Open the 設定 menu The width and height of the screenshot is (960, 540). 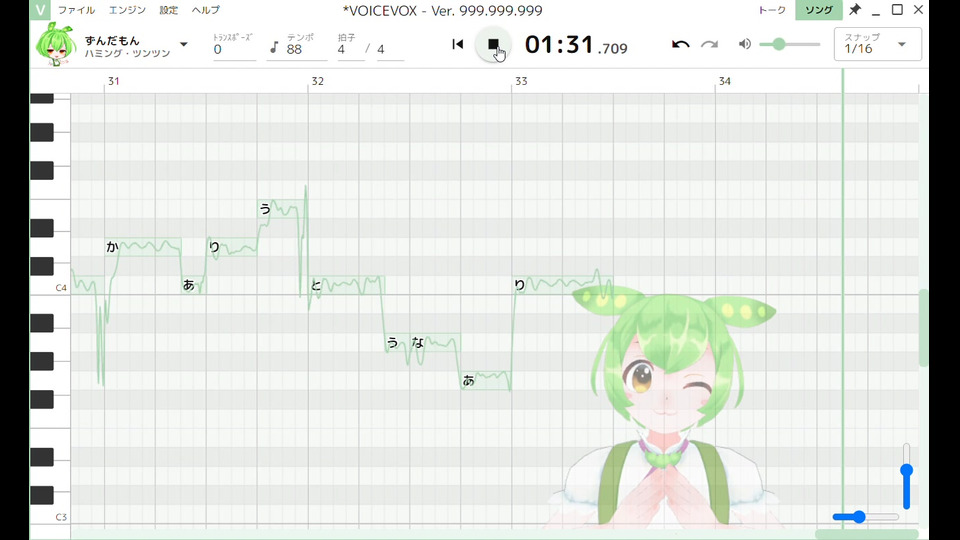(x=168, y=10)
